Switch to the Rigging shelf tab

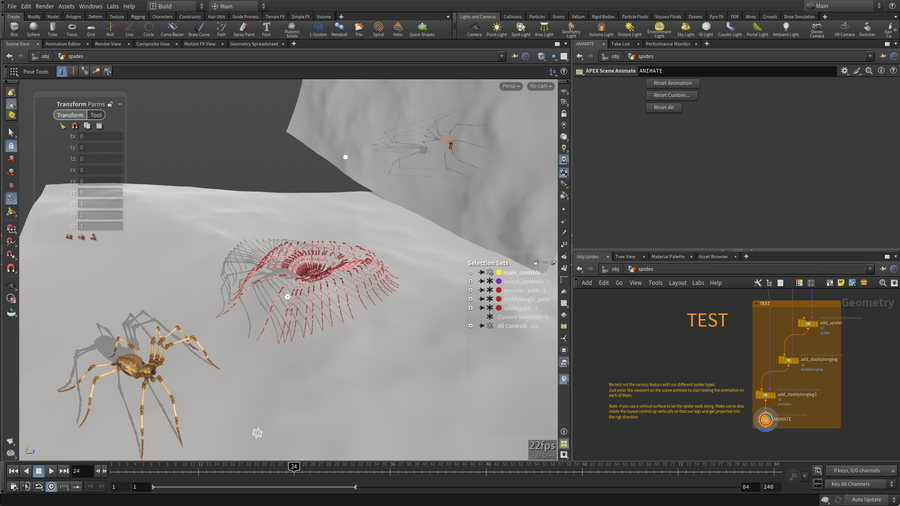click(138, 17)
